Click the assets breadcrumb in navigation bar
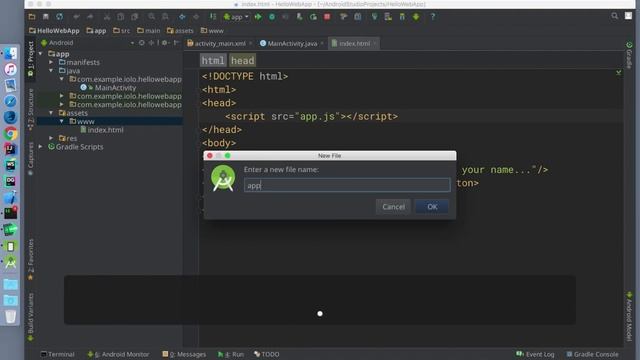 pos(180,31)
